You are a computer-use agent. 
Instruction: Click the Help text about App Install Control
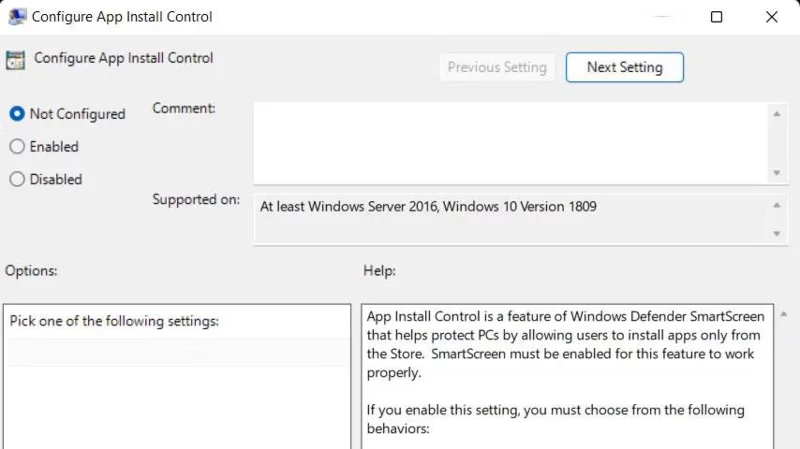click(565, 344)
